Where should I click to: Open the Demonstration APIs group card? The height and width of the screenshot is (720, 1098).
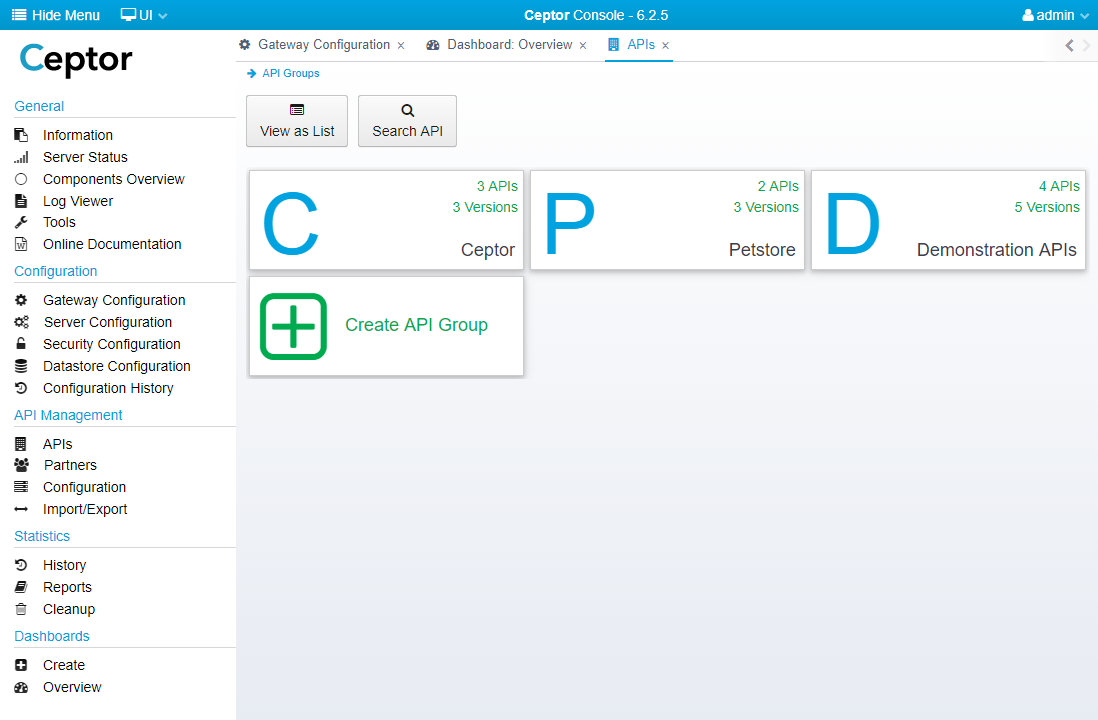948,220
